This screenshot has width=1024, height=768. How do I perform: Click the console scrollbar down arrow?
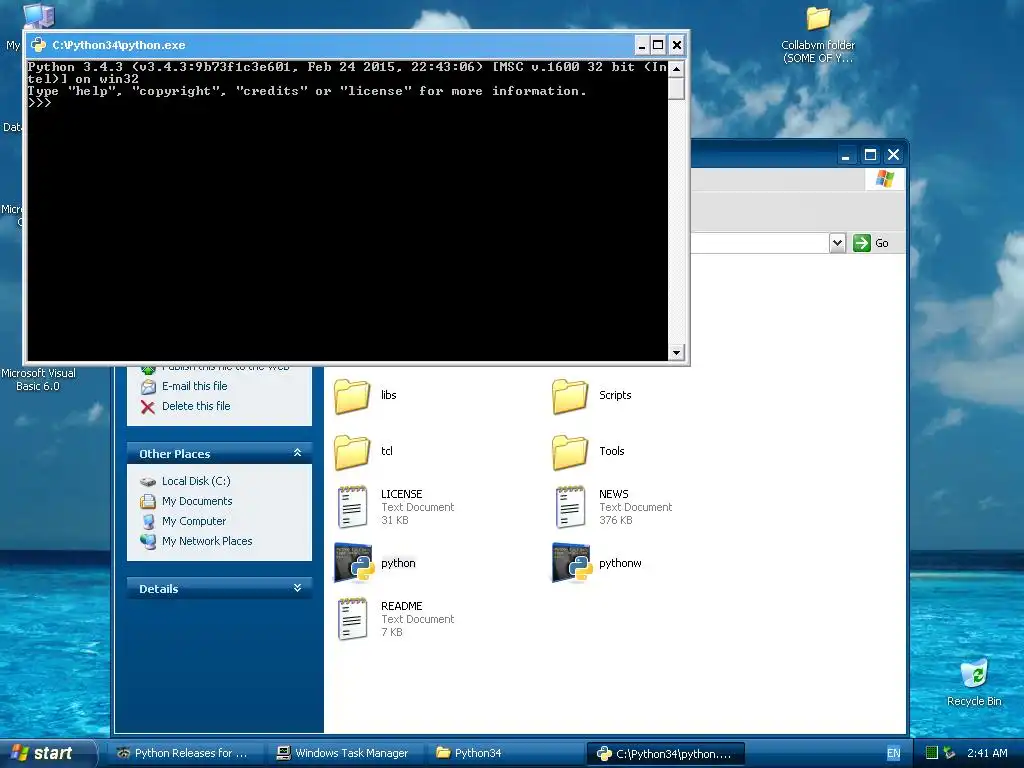[x=676, y=353]
